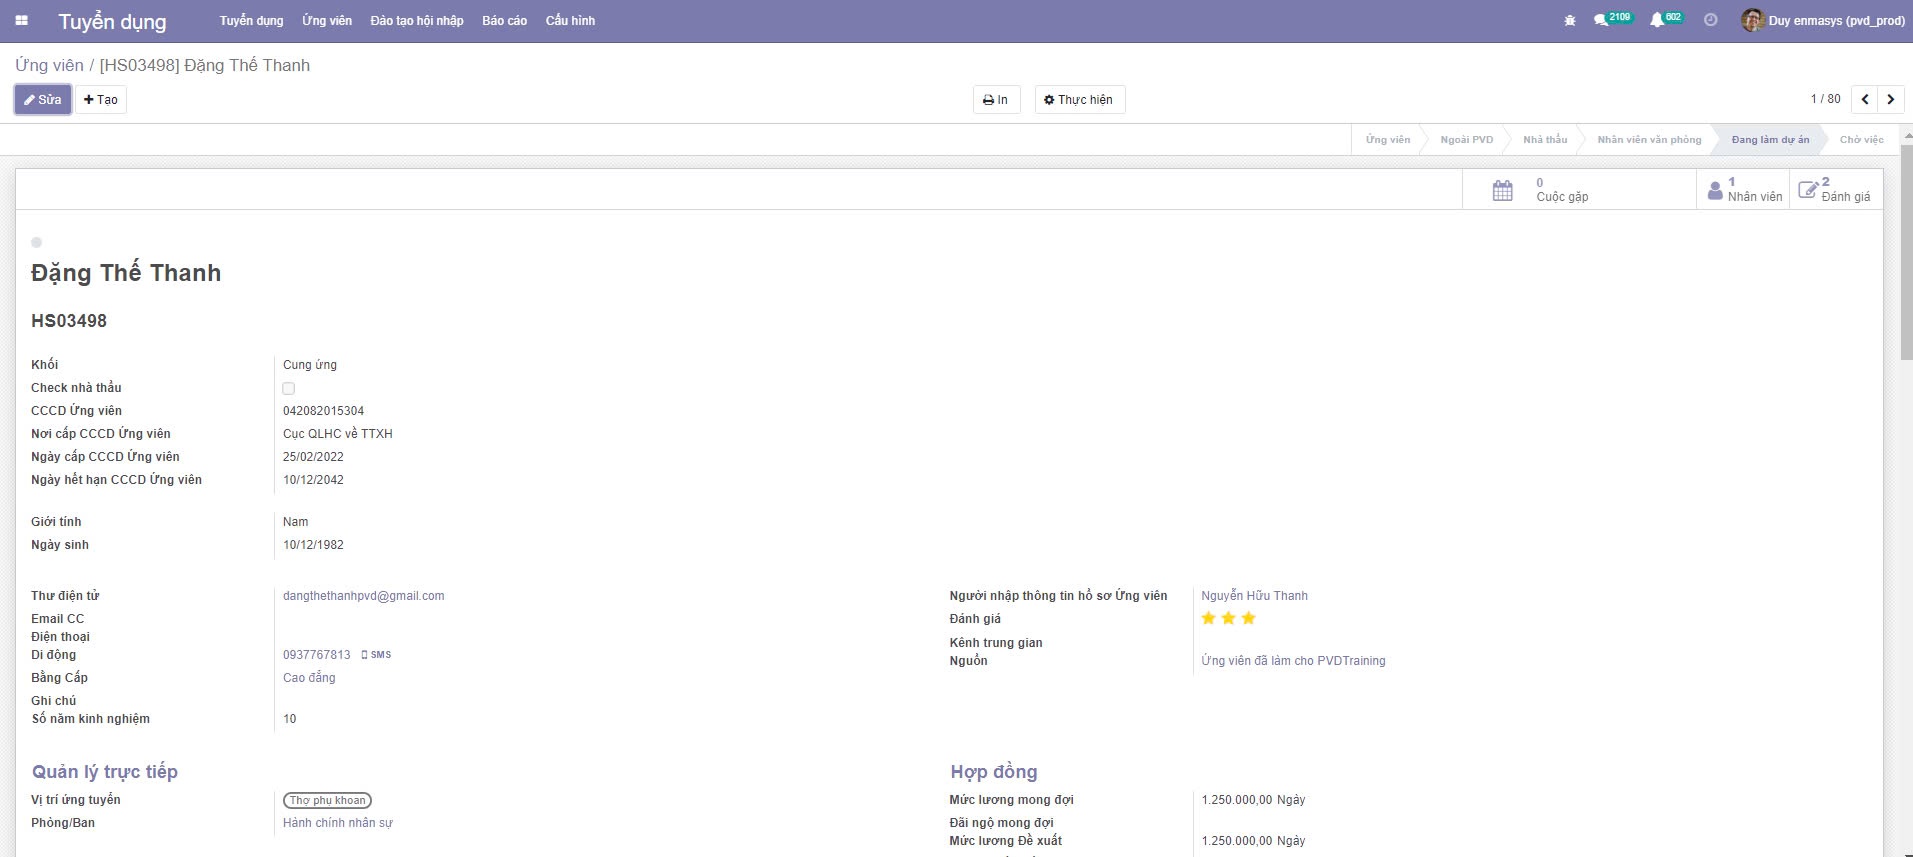
Task: Set rating to the third star
Action: click(1248, 618)
